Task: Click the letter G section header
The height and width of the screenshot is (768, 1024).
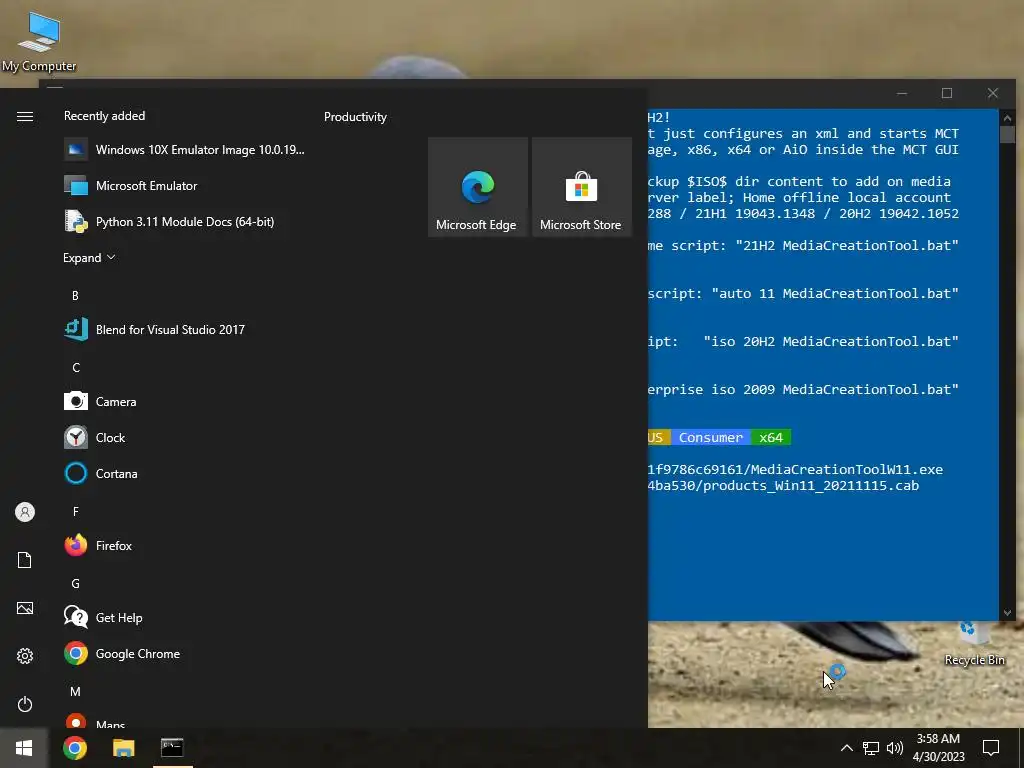Action: pyautogui.click(x=76, y=584)
